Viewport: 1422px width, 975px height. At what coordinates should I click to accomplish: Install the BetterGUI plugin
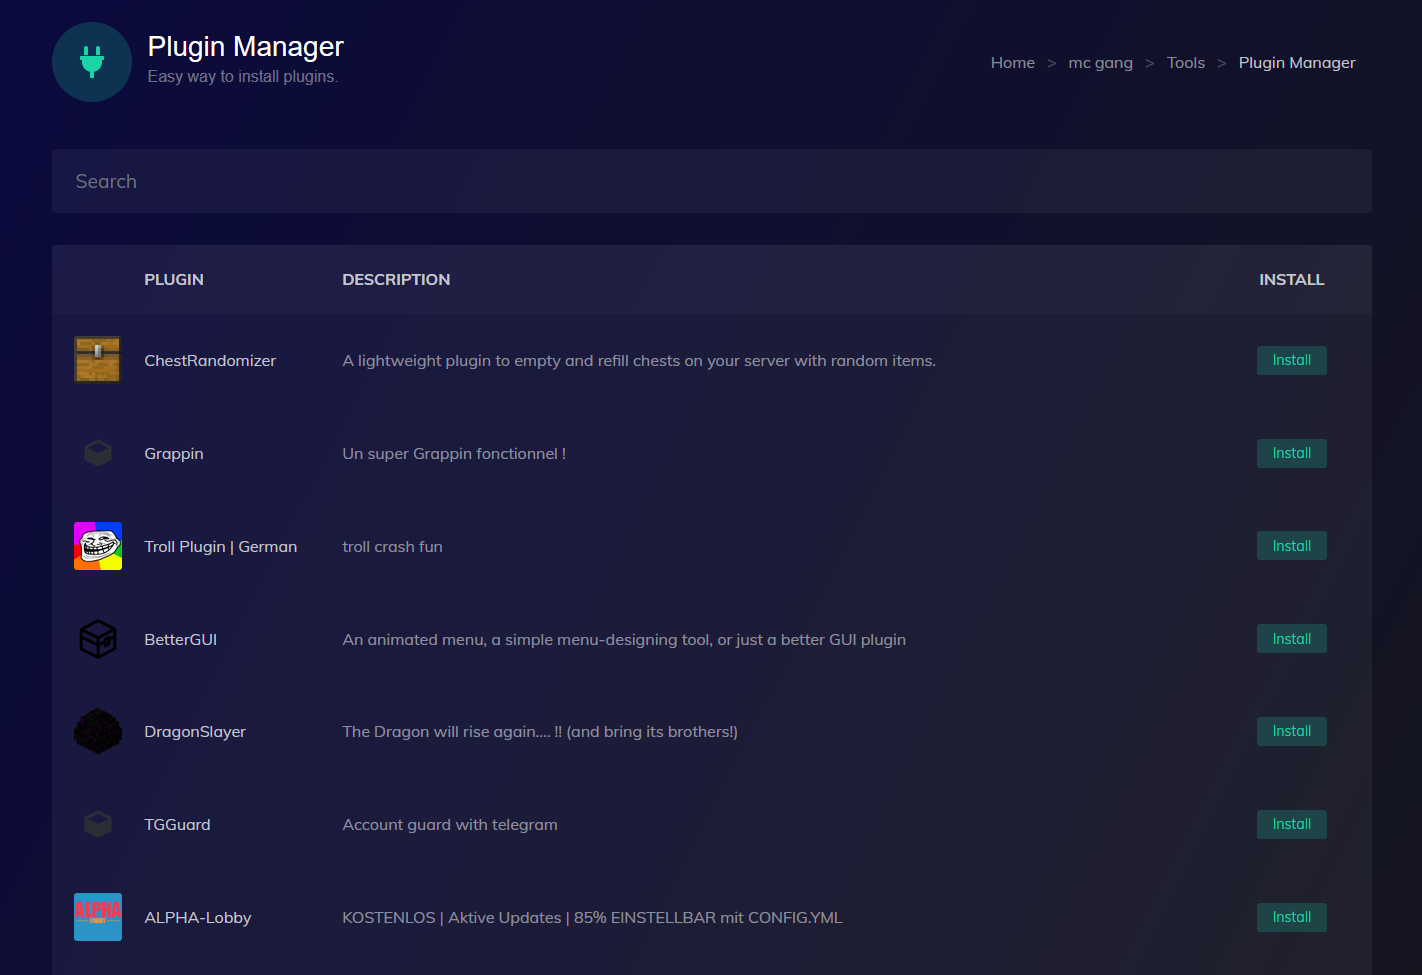(x=1292, y=639)
